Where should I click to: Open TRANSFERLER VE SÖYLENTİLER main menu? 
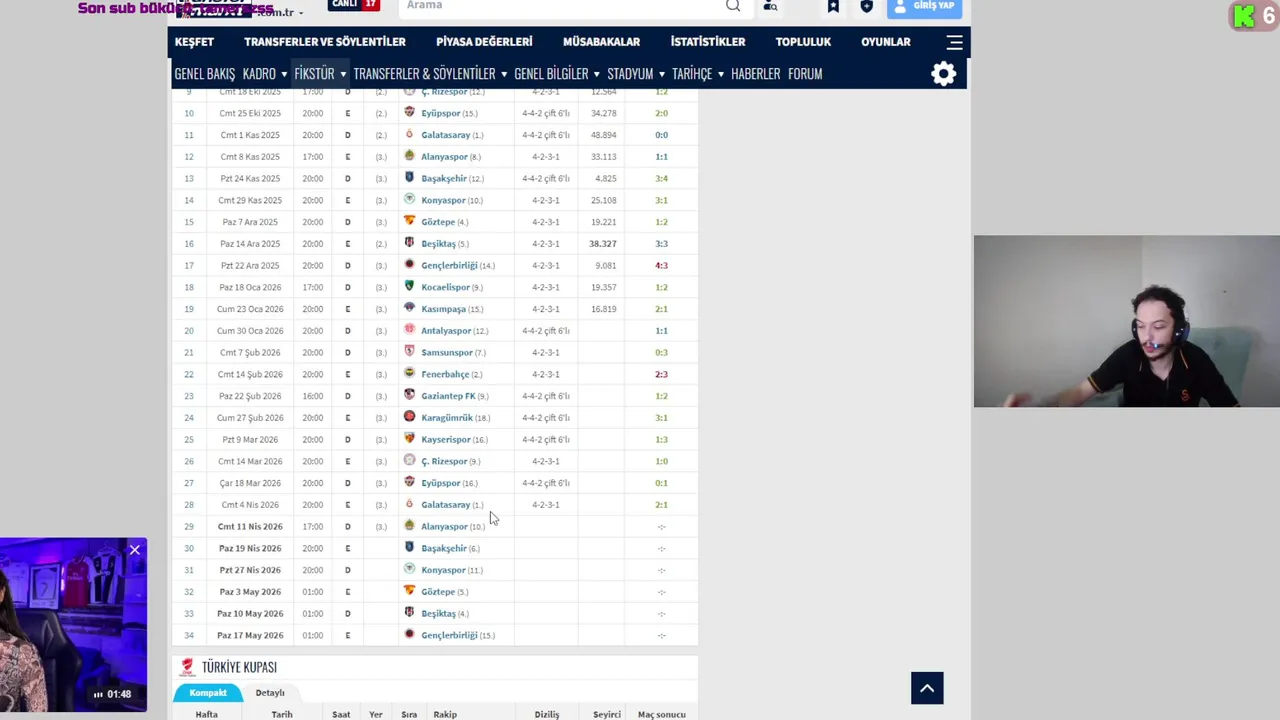[325, 42]
